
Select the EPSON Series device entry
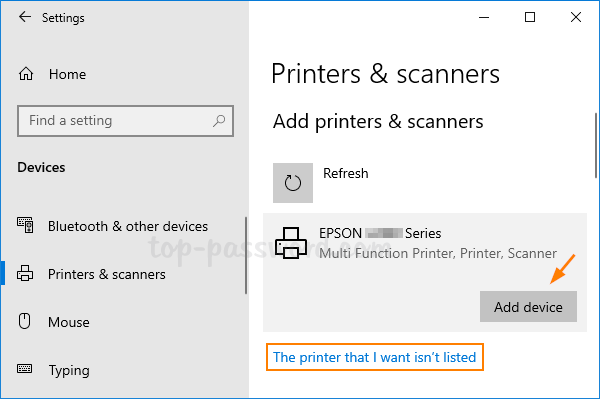[x=425, y=272]
